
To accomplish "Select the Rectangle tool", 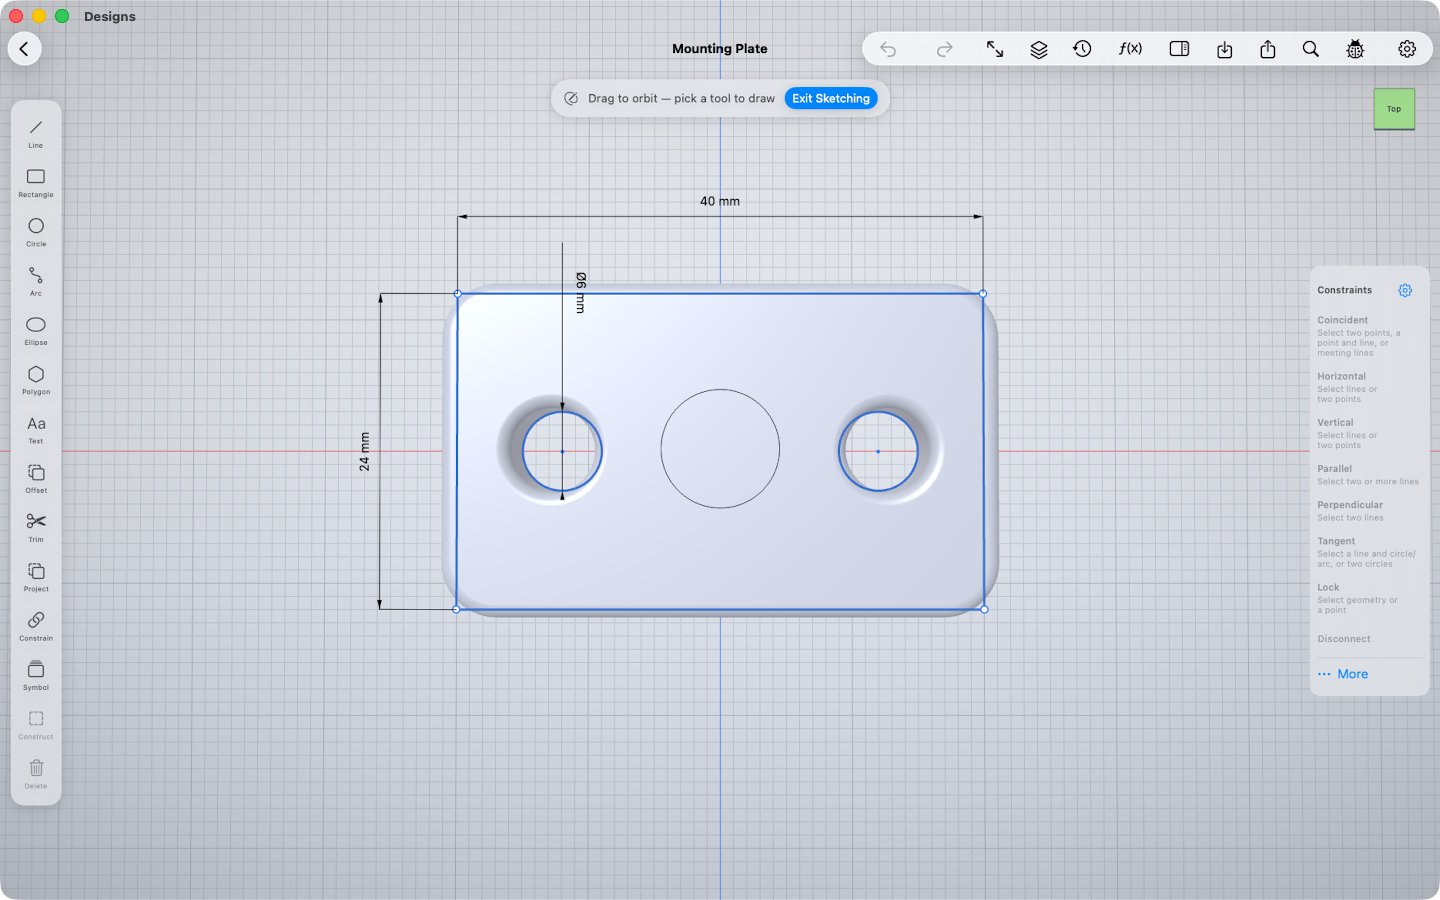I will (x=36, y=182).
